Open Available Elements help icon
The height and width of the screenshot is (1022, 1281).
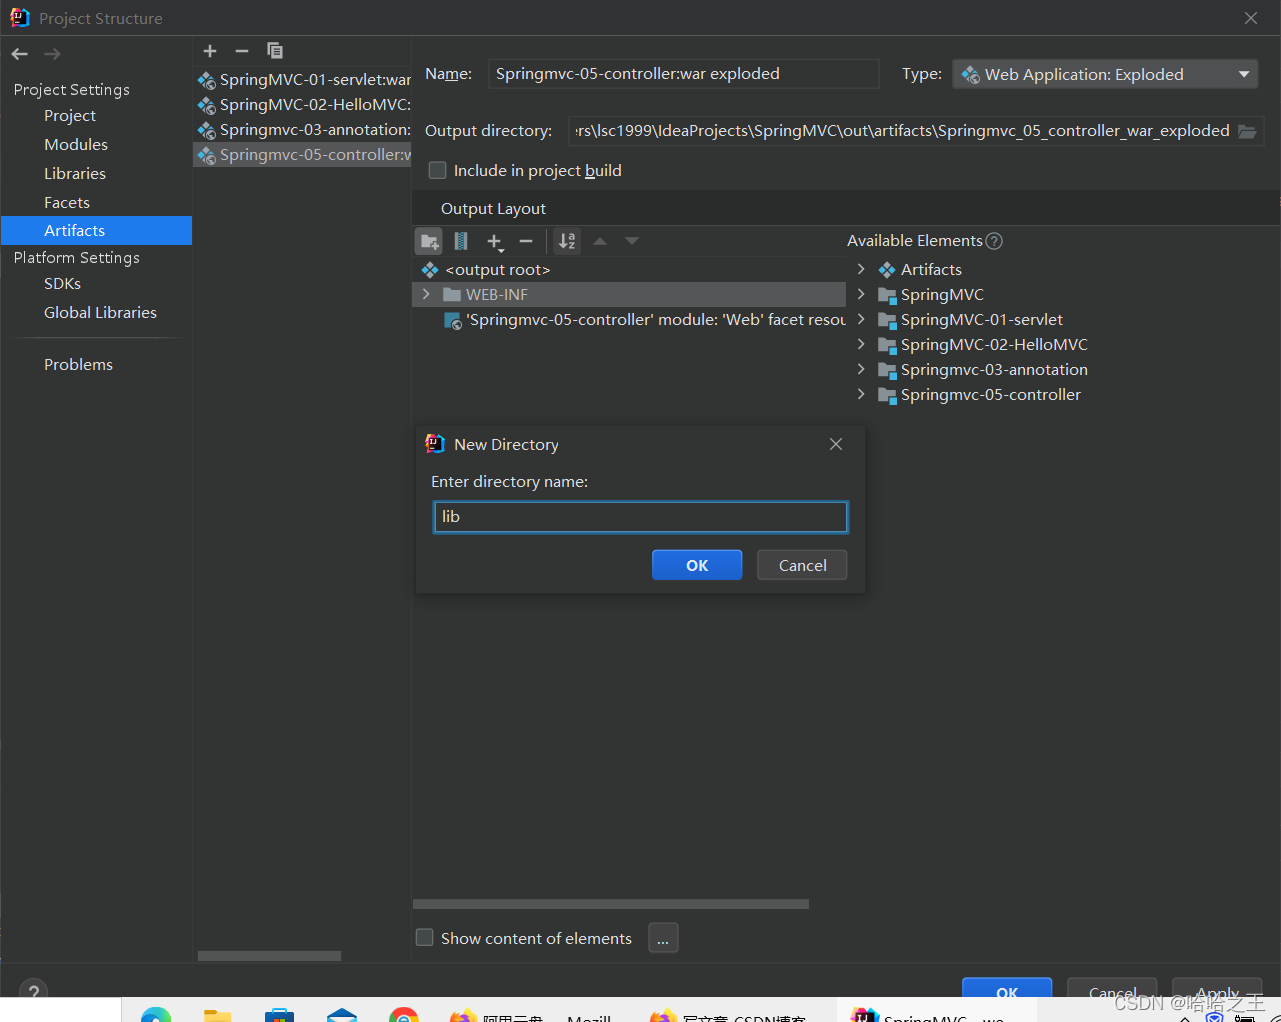(x=994, y=241)
